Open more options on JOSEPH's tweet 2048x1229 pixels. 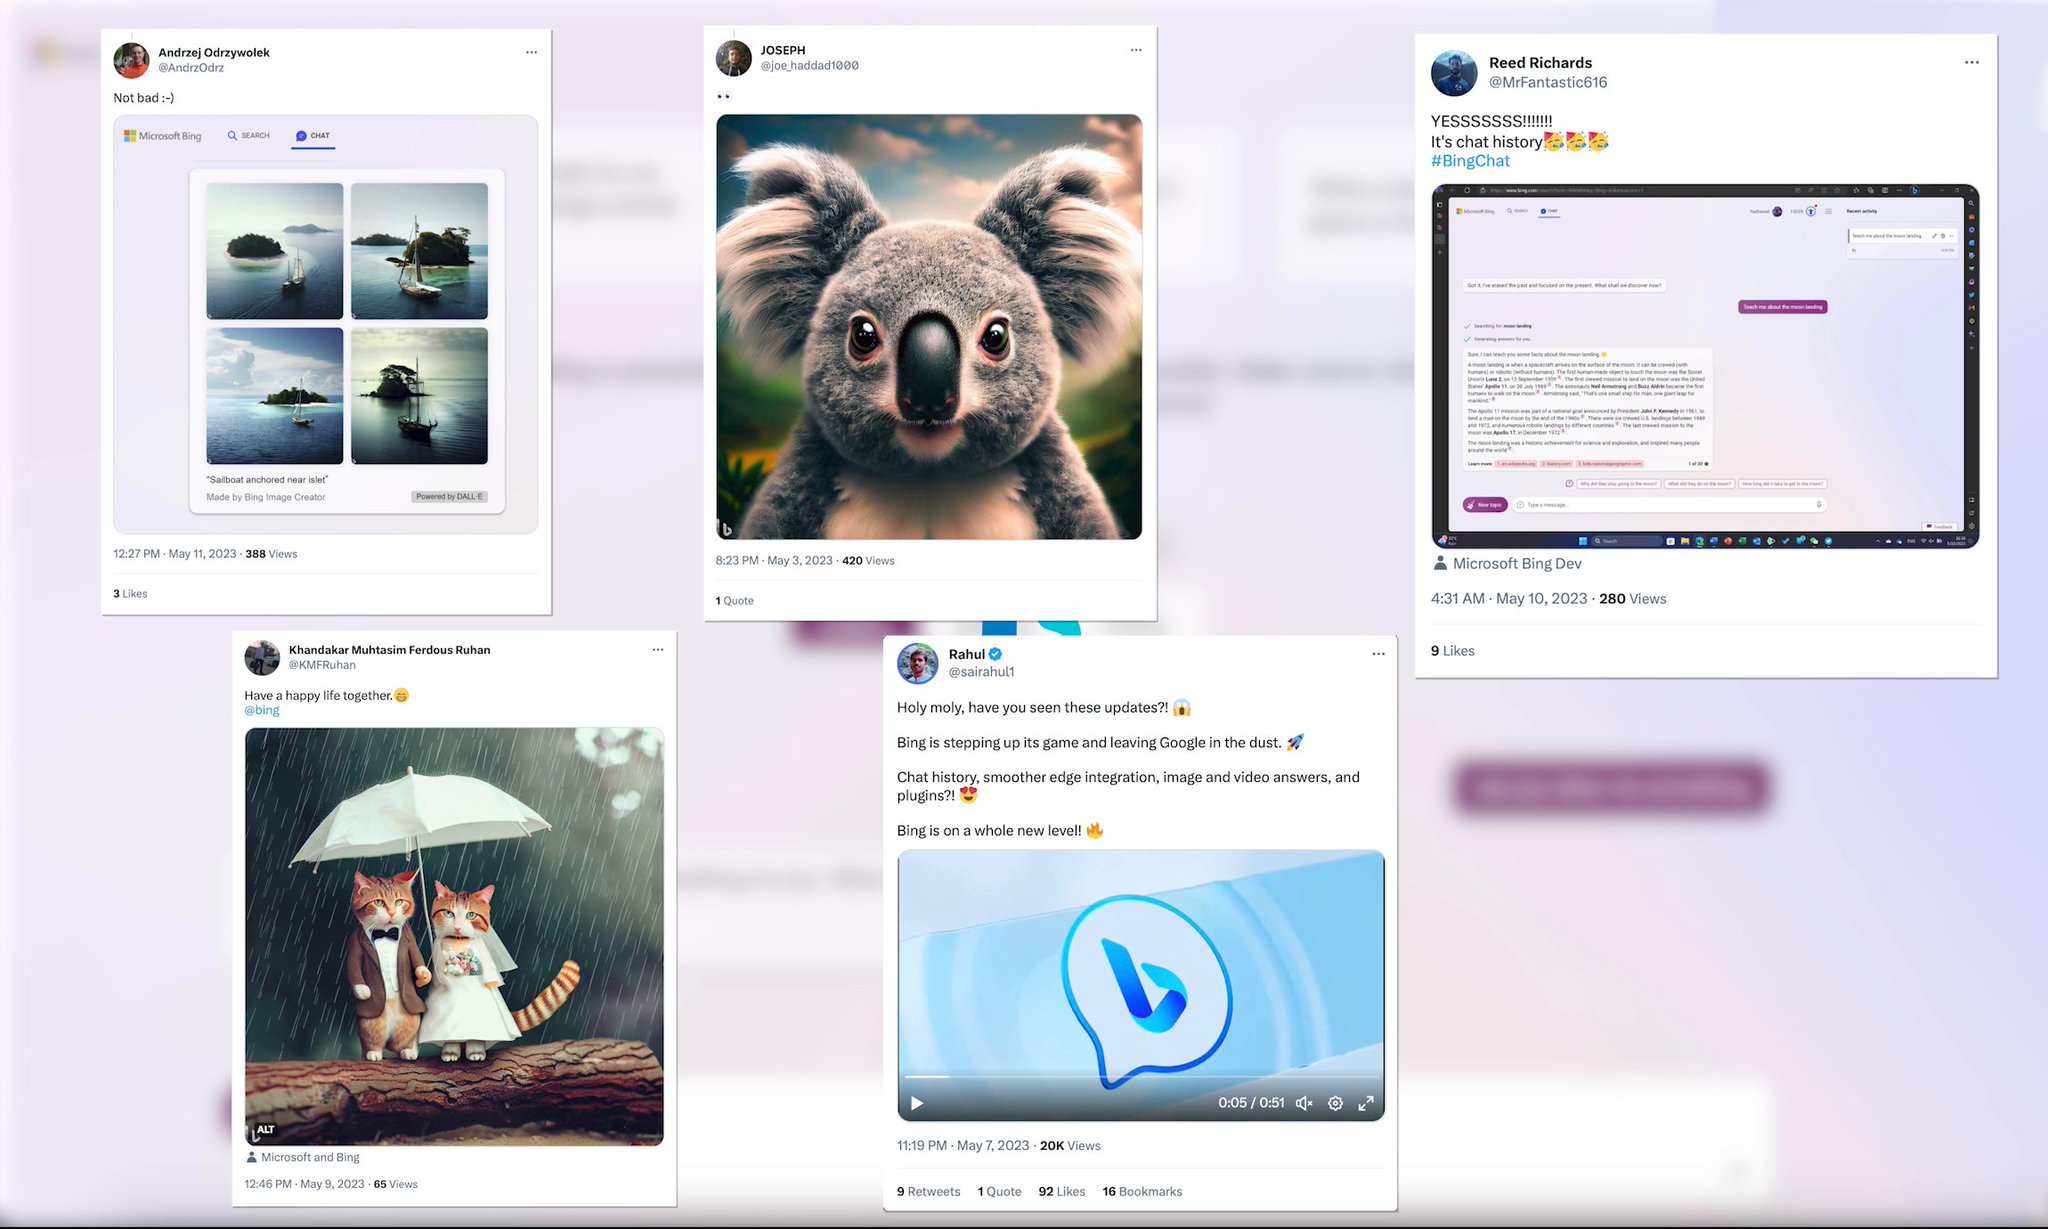tap(1136, 50)
